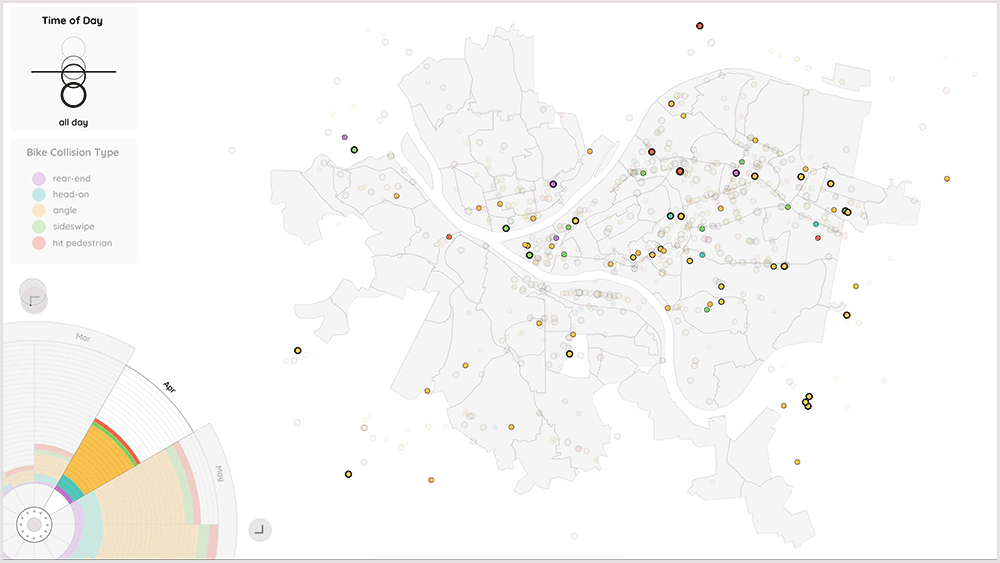Select the May month segment label
This screenshot has height=563, width=1000.
(219, 473)
